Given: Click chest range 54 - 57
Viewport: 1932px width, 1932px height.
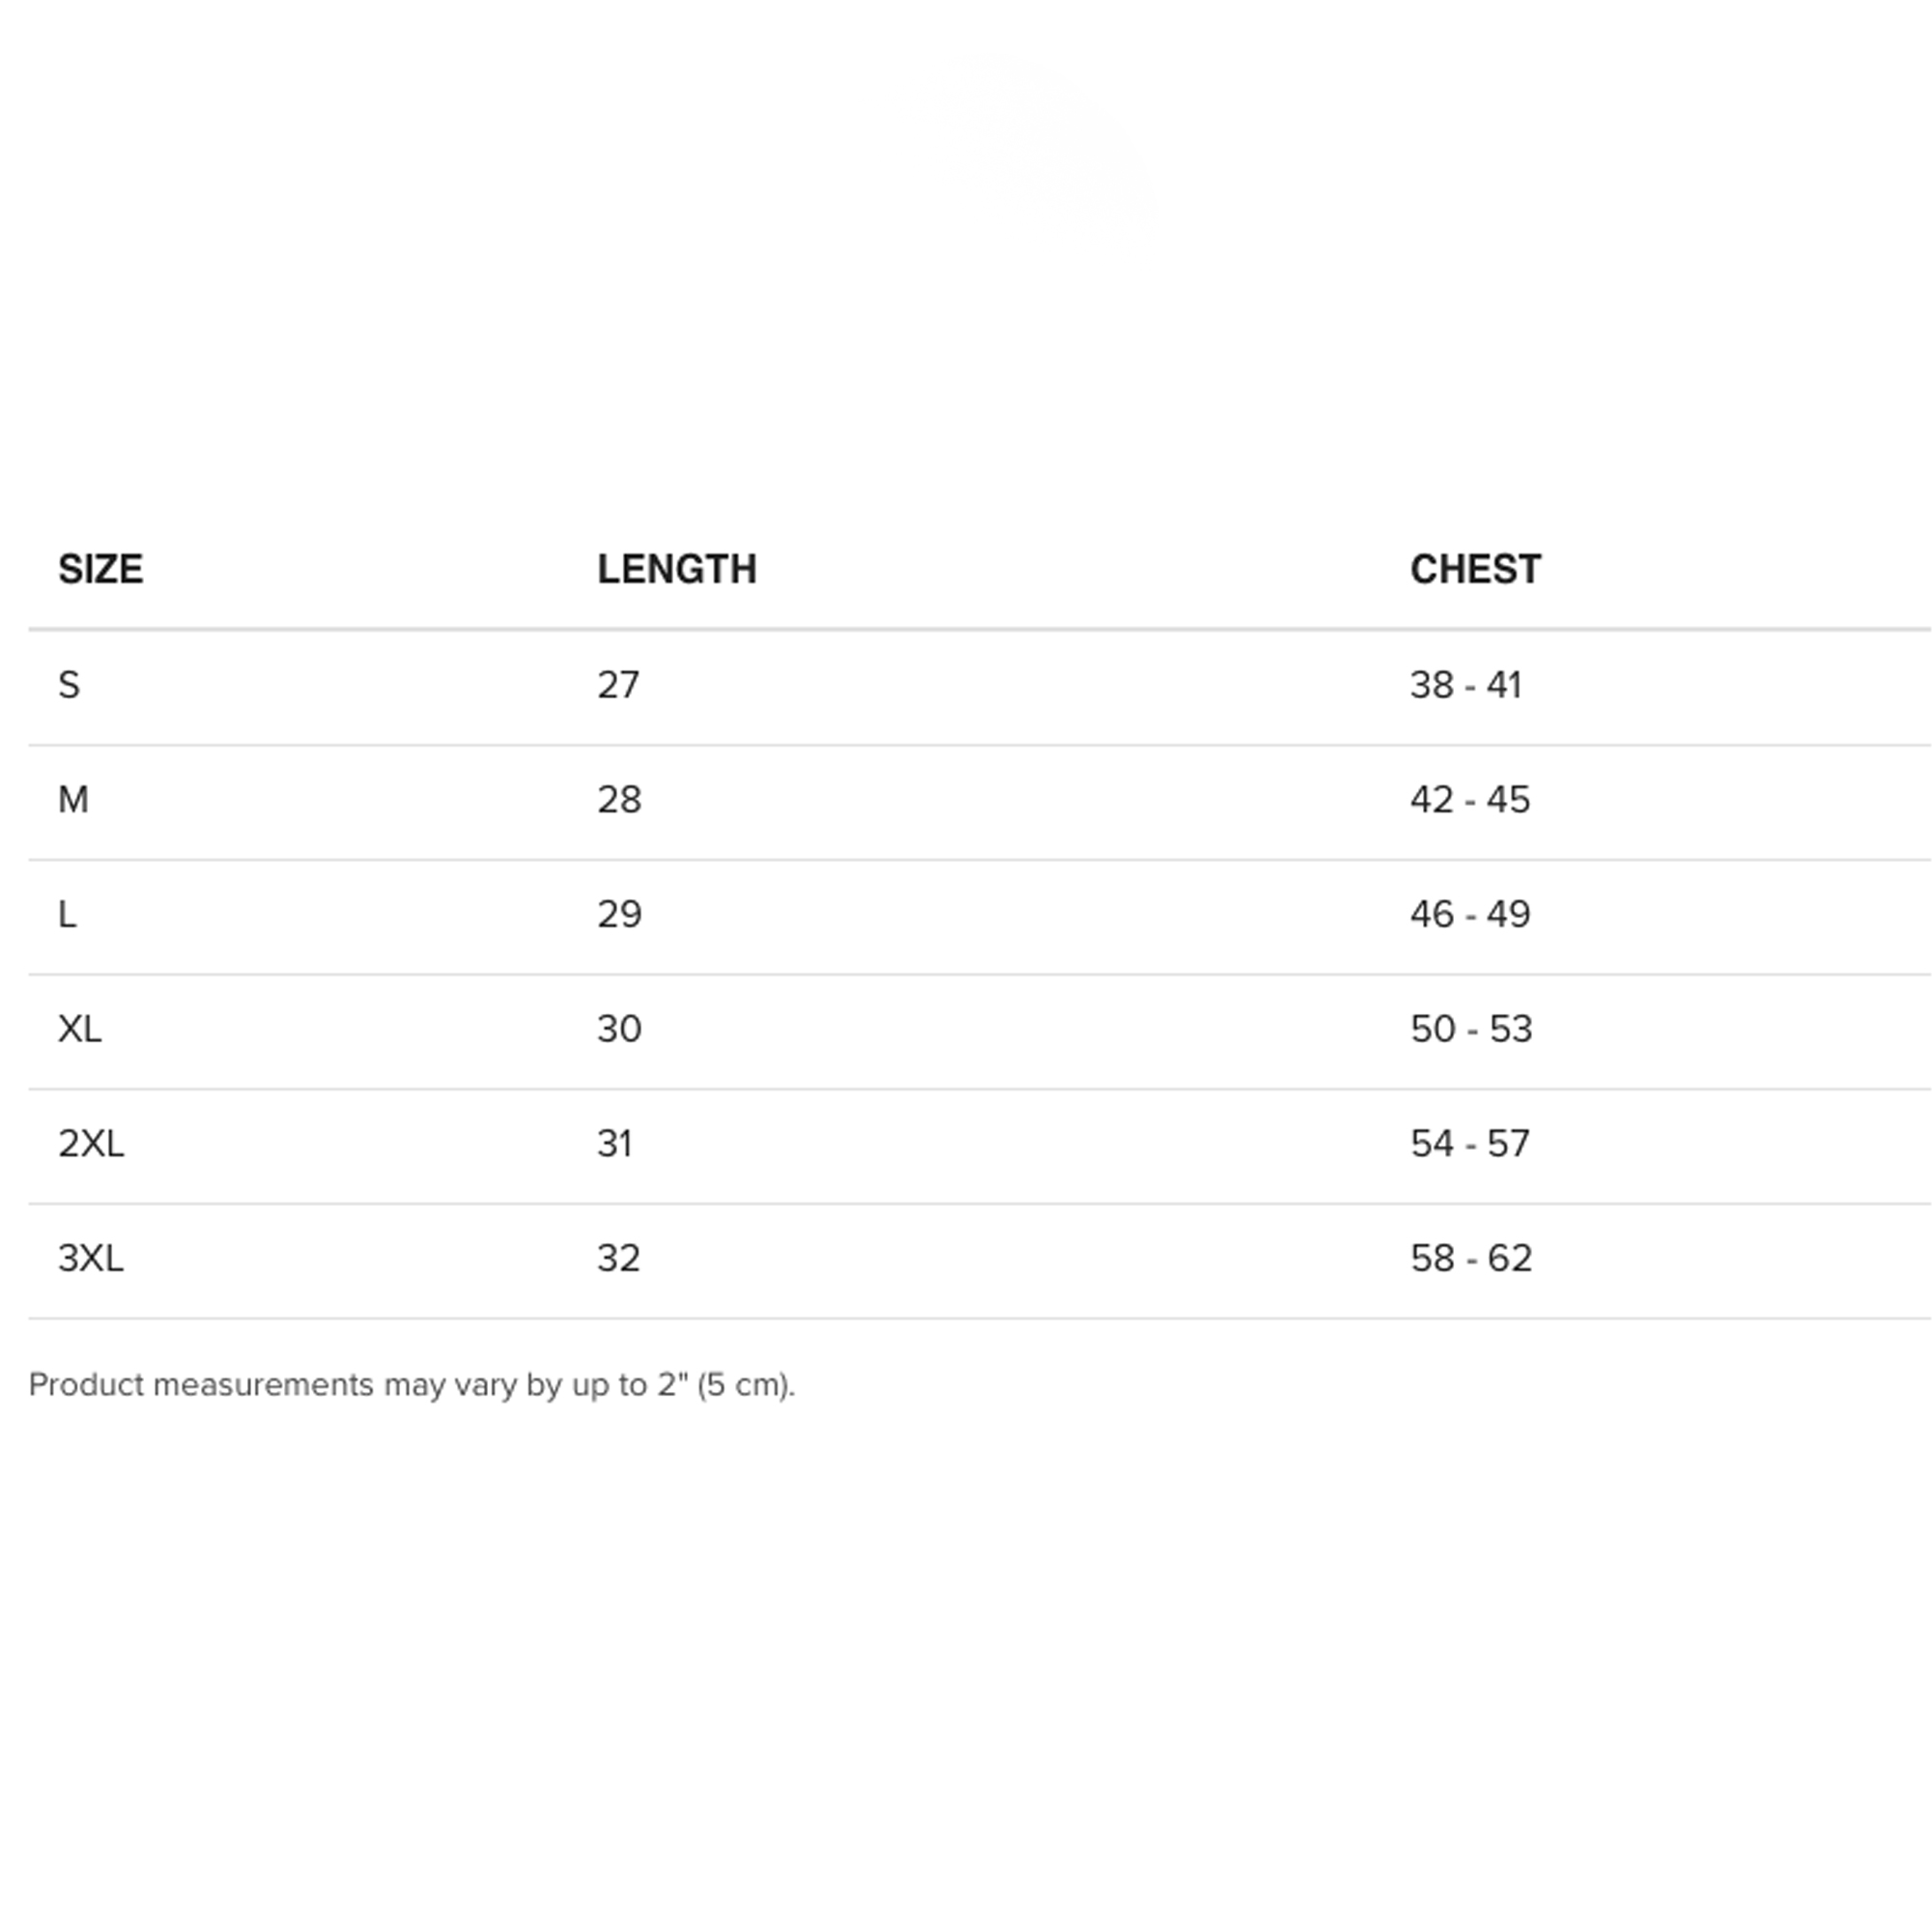Looking at the screenshot, I should coord(1470,1143).
